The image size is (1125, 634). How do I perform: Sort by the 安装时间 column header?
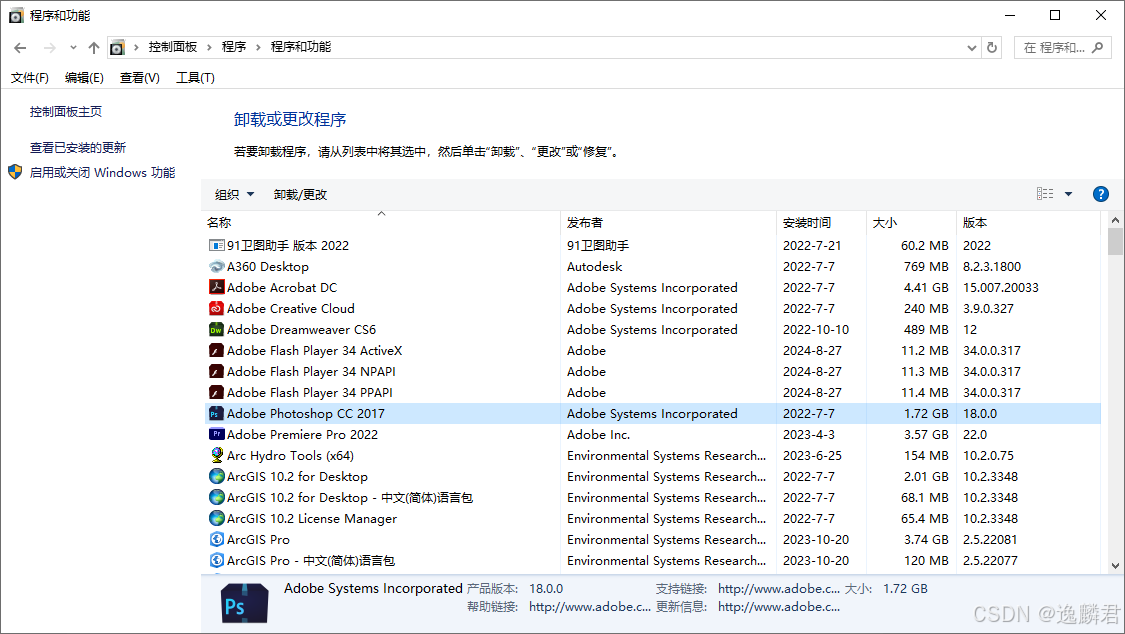[x=822, y=222]
